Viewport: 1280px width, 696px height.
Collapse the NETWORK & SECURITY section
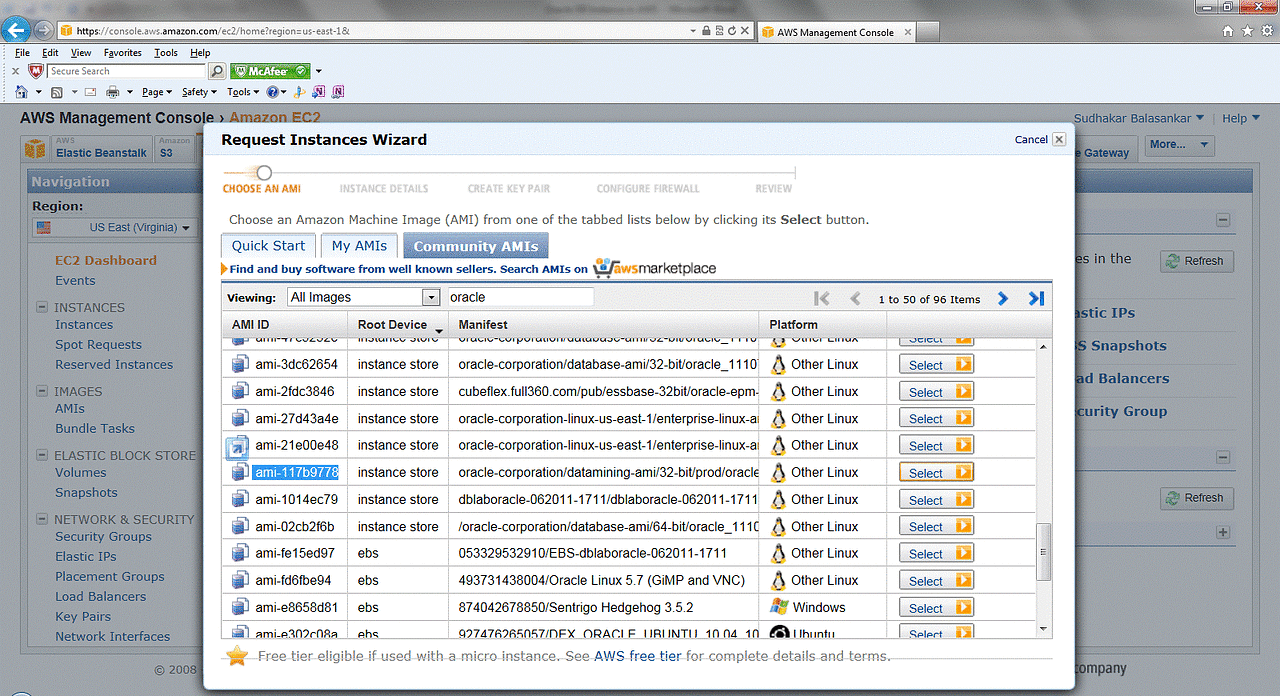tap(42, 520)
